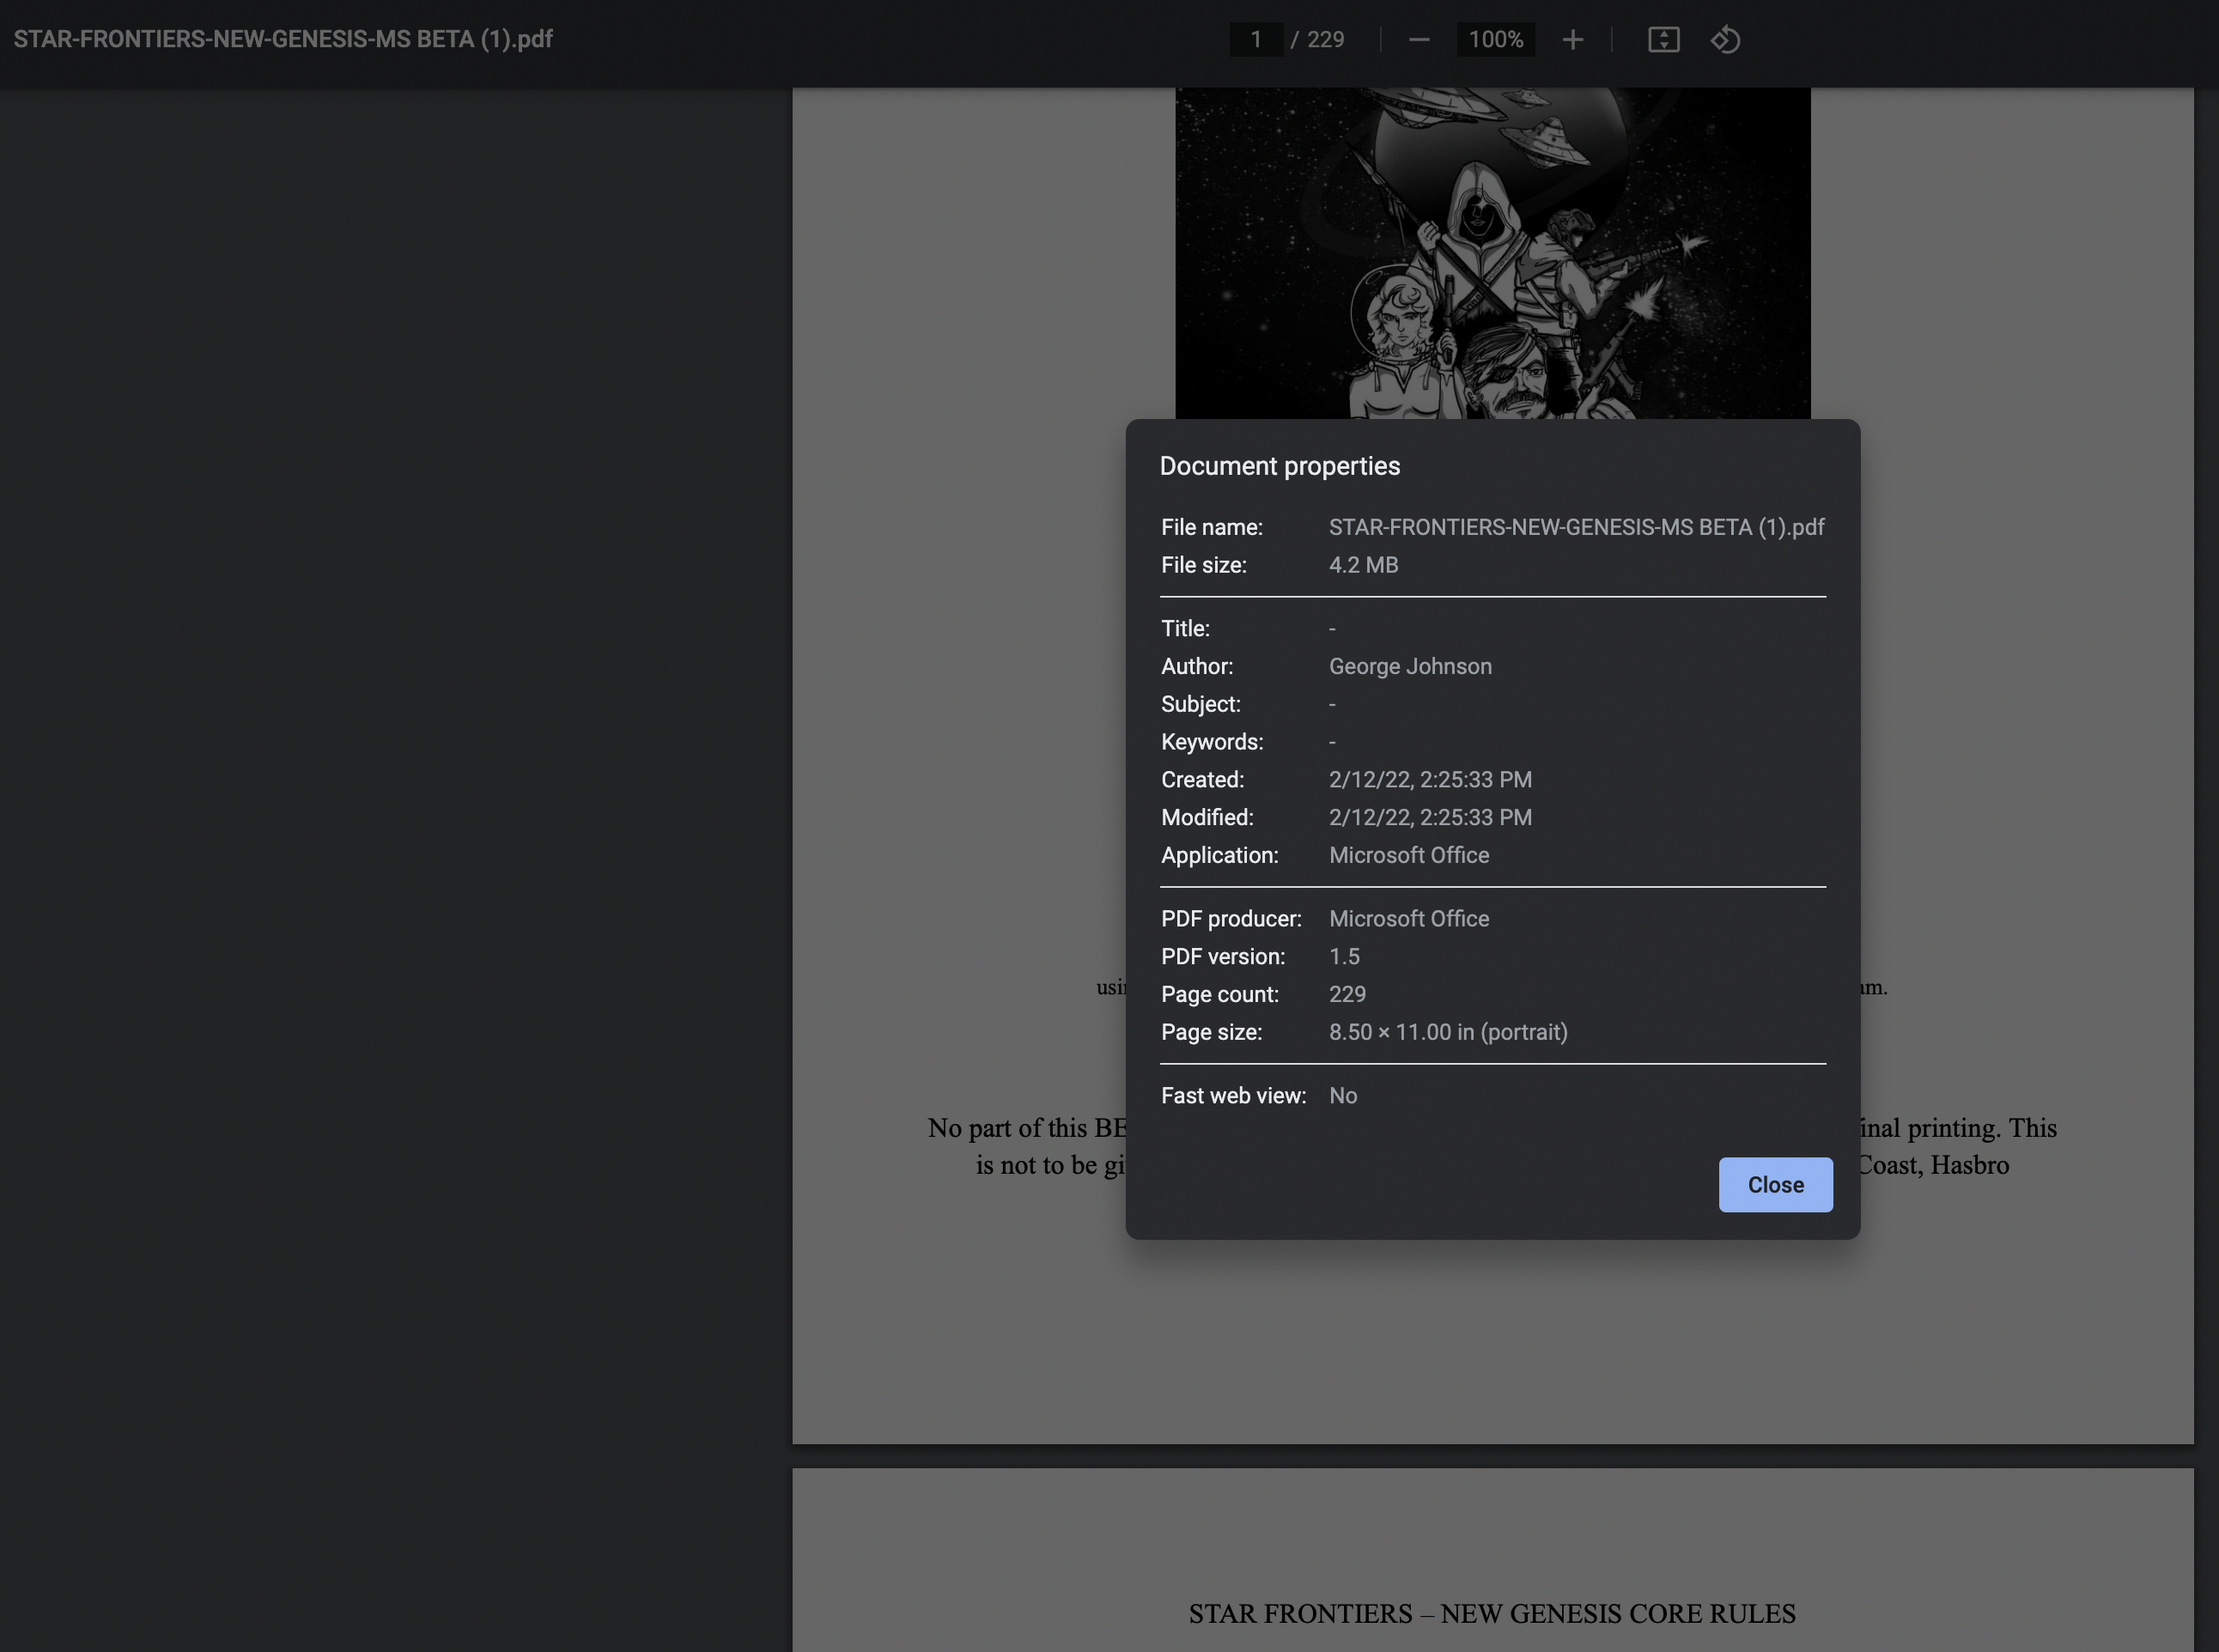Click the Created date value
The width and height of the screenshot is (2219, 1652).
click(x=1430, y=779)
